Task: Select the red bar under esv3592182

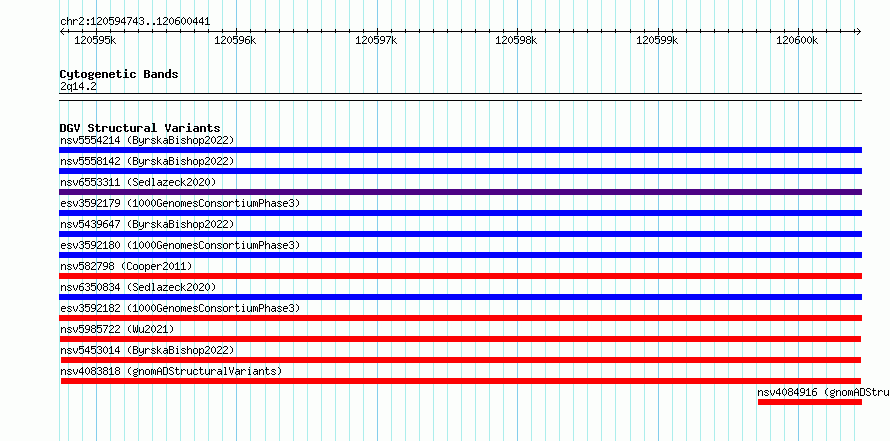Action: click(x=460, y=318)
